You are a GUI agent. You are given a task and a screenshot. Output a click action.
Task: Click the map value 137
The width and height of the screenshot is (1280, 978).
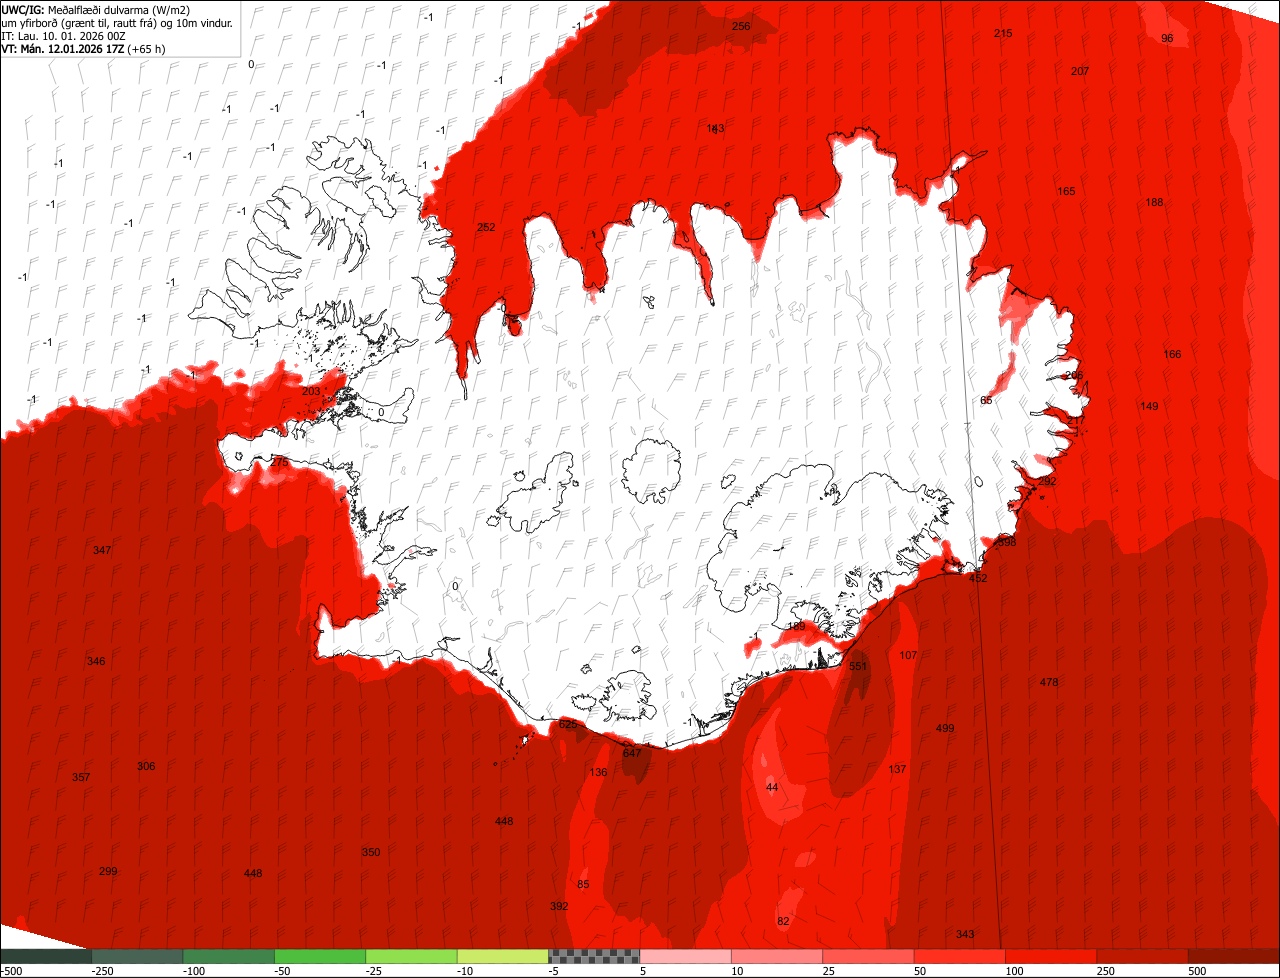click(x=897, y=769)
